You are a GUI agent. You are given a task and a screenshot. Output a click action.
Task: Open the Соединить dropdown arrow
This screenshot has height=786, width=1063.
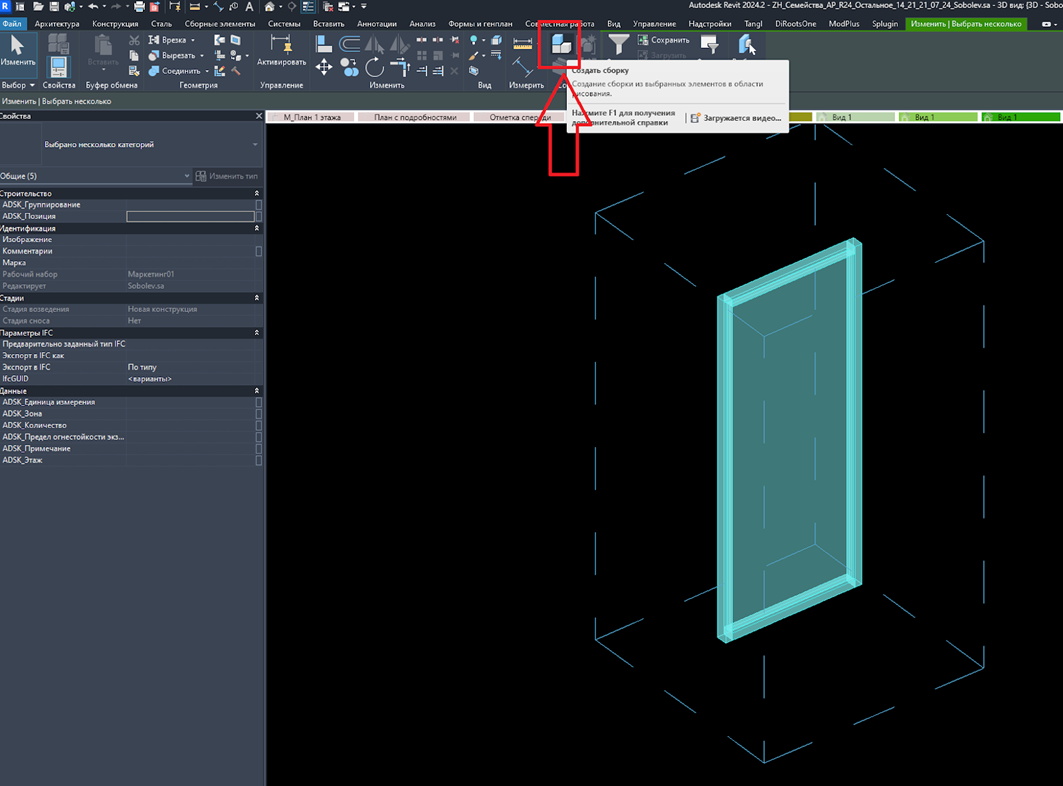tap(207, 71)
